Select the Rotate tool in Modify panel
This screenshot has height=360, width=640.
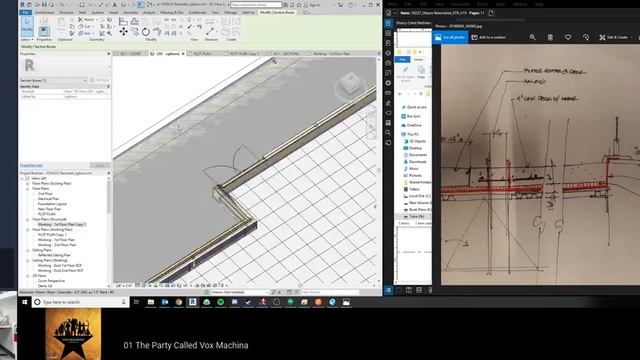[146, 32]
